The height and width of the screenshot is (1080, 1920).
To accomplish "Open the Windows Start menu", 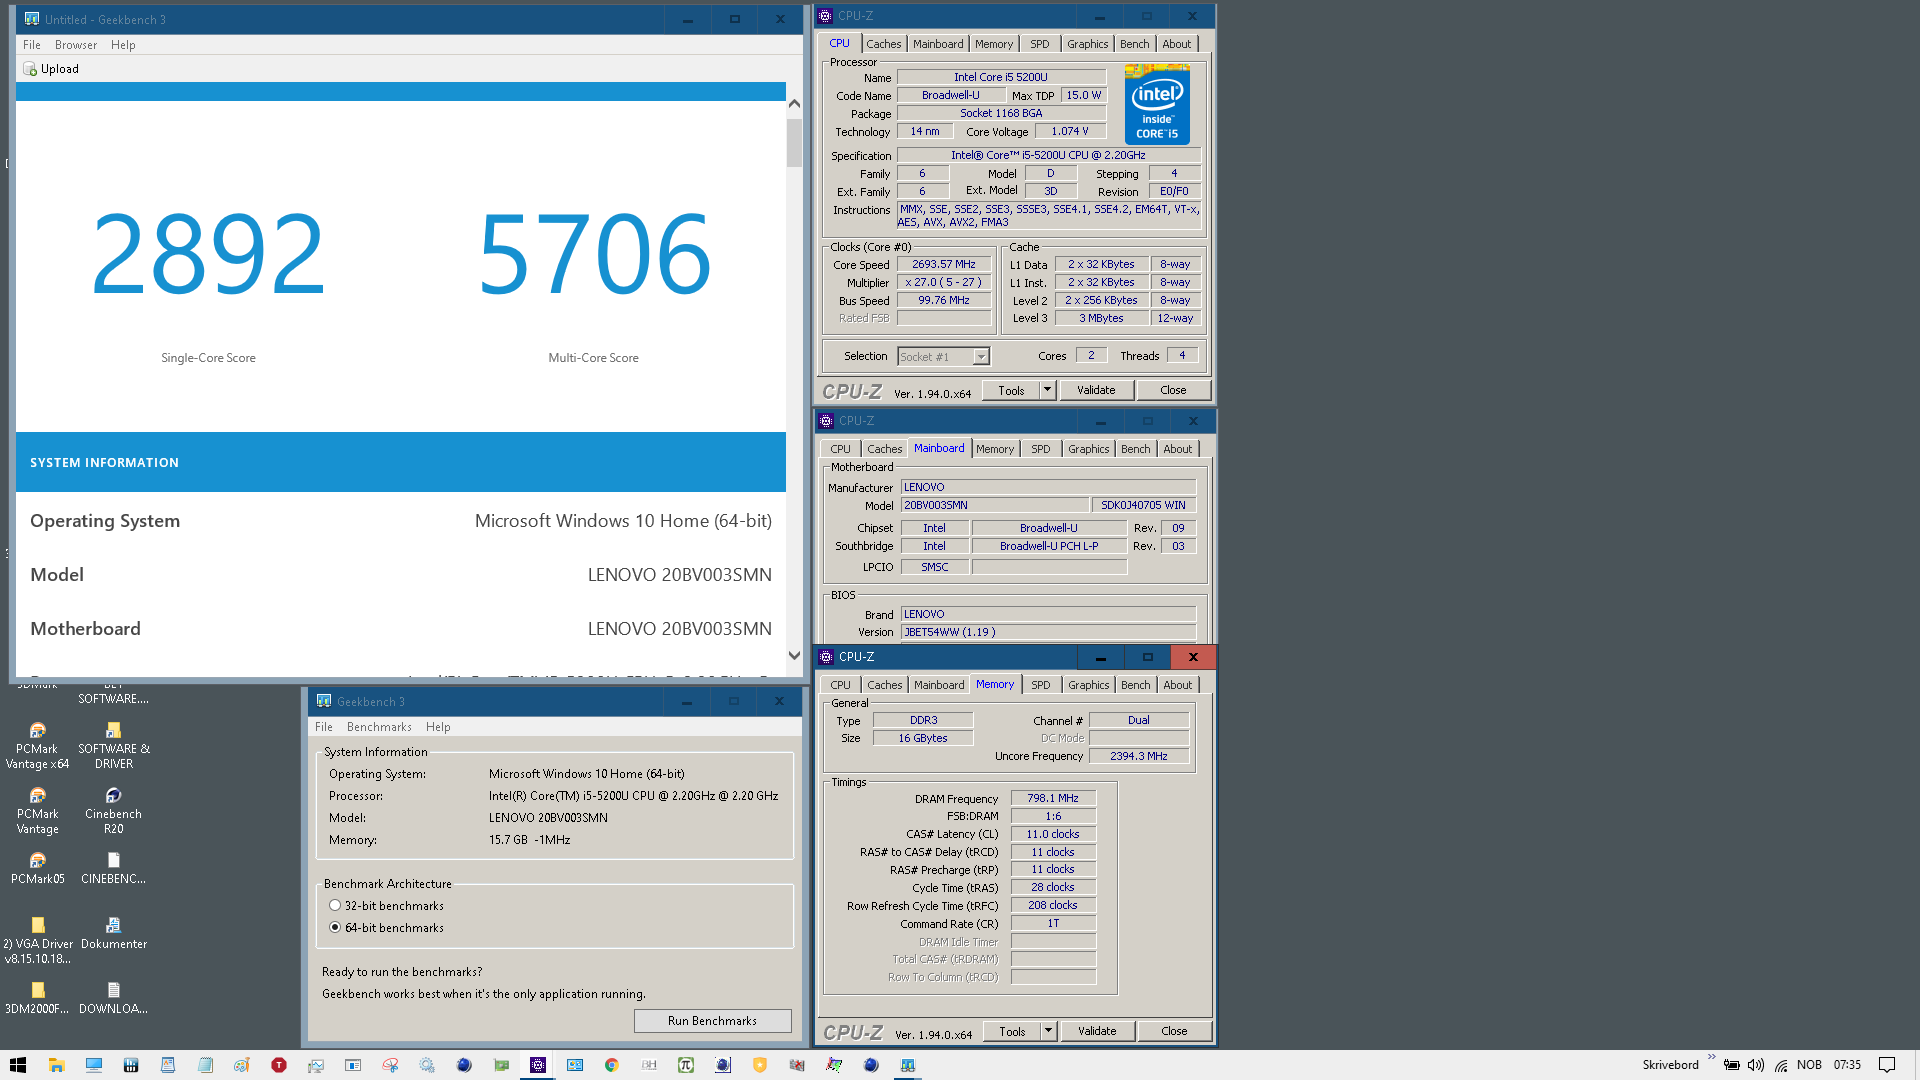I will [18, 1065].
